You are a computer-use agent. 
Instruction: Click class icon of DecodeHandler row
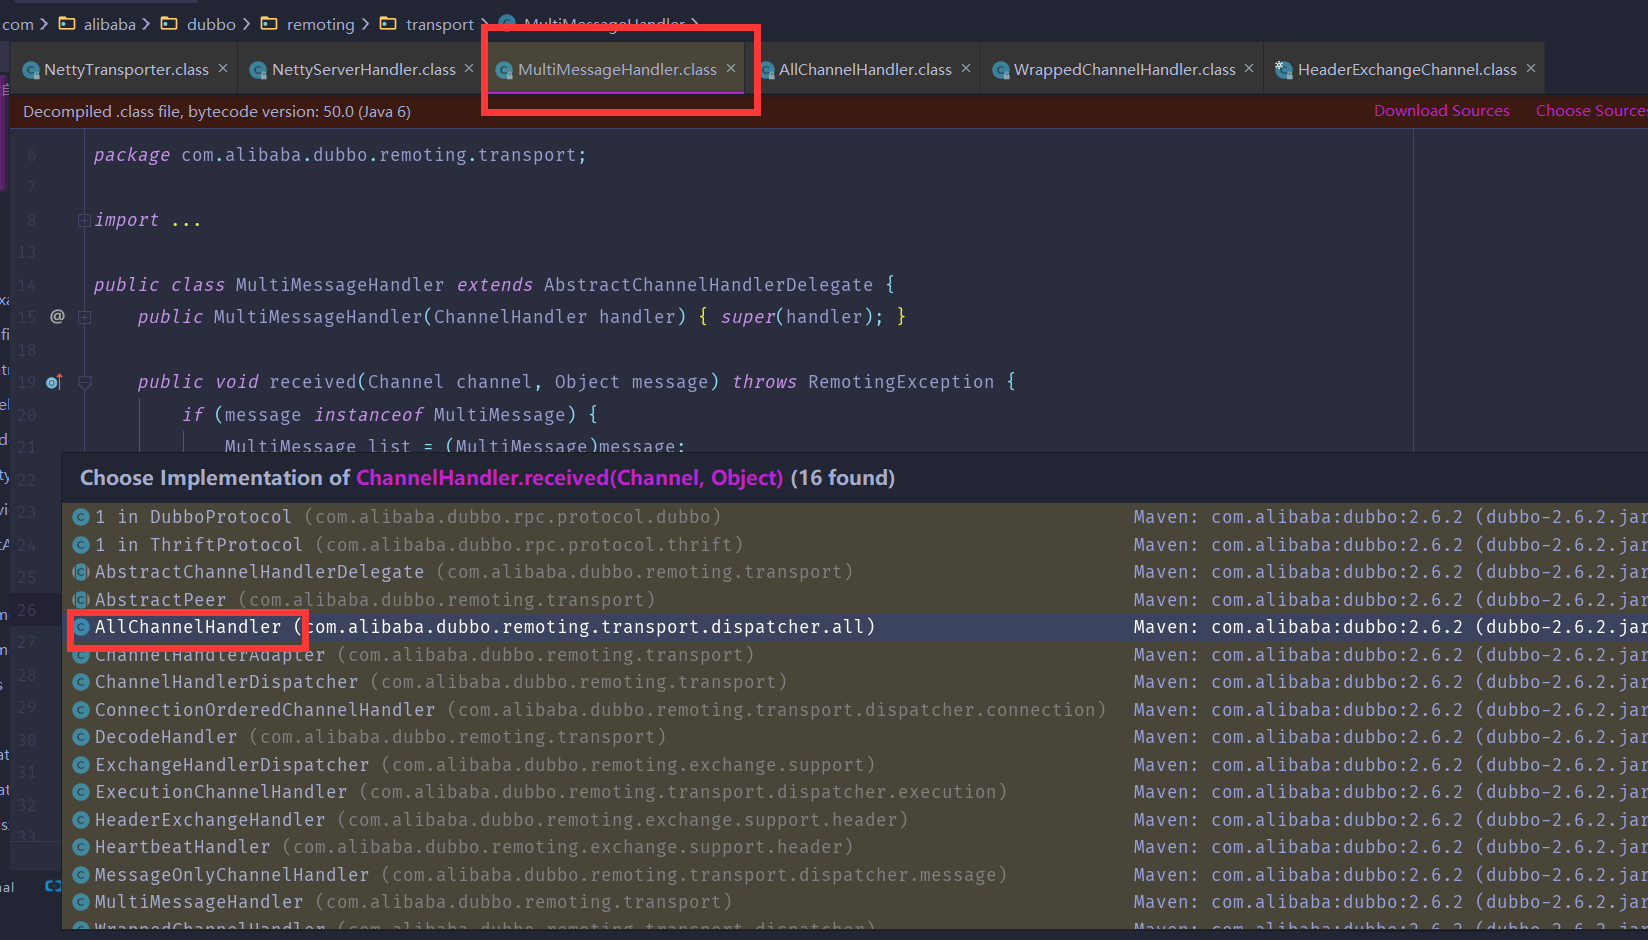(81, 737)
